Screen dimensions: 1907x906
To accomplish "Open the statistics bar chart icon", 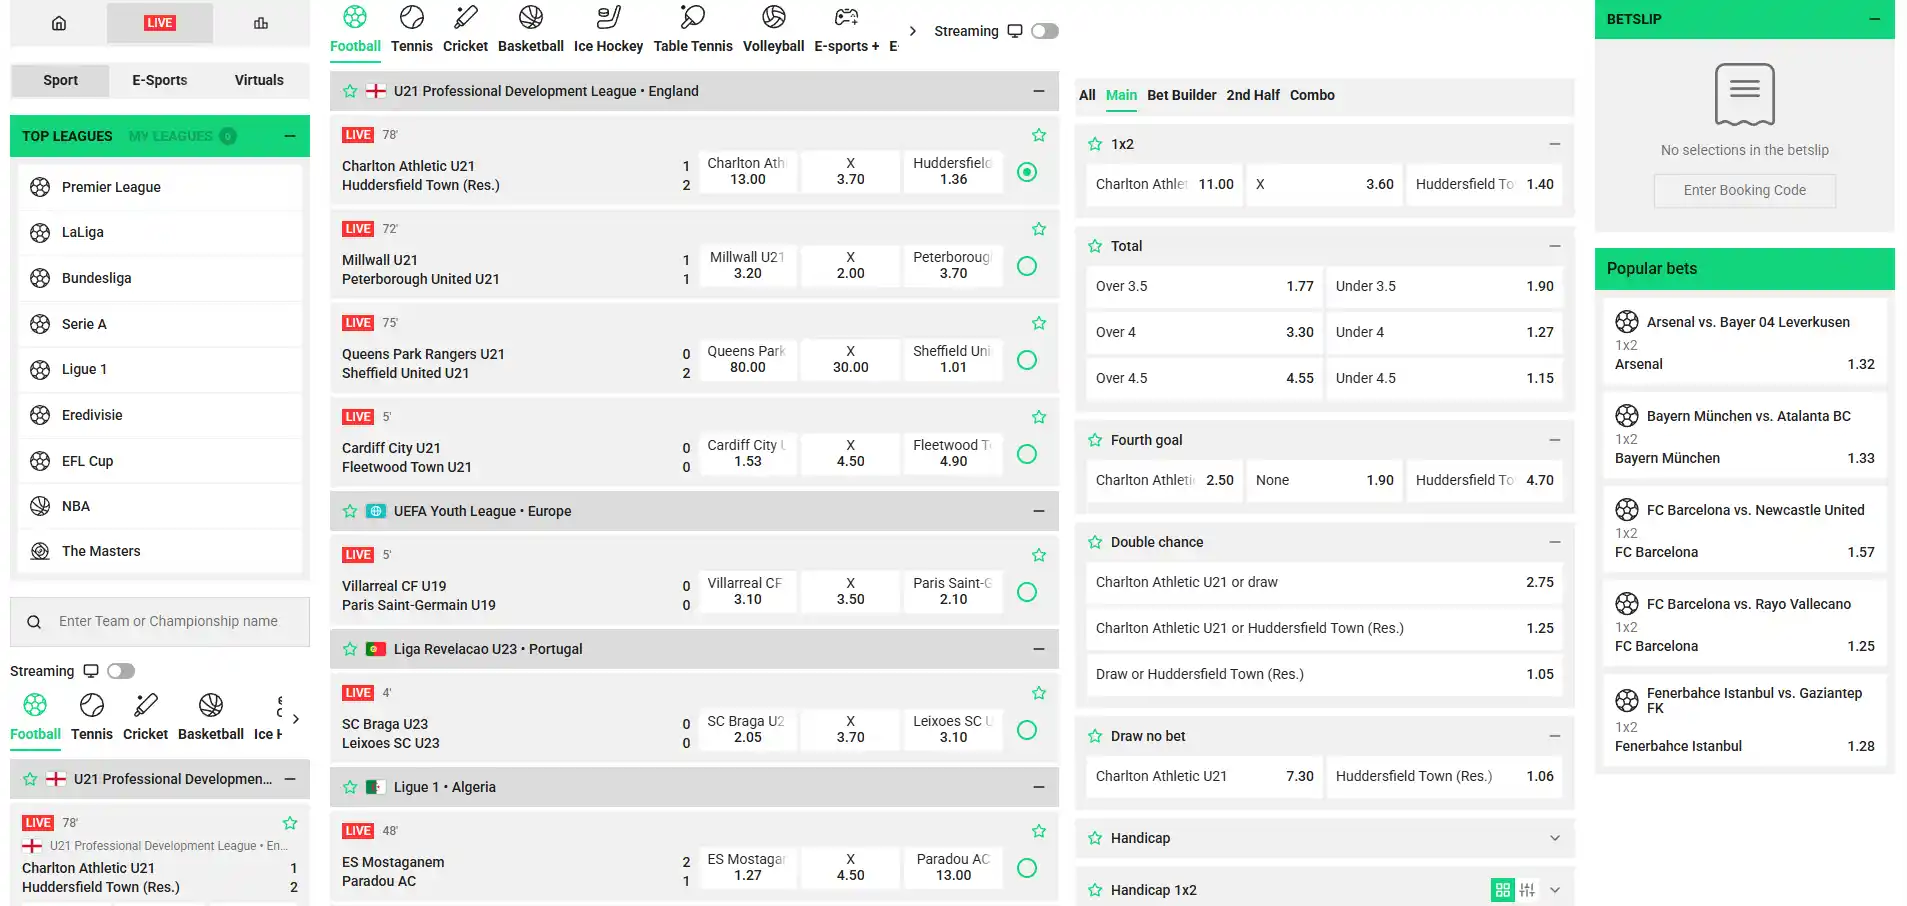I will click(261, 23).
